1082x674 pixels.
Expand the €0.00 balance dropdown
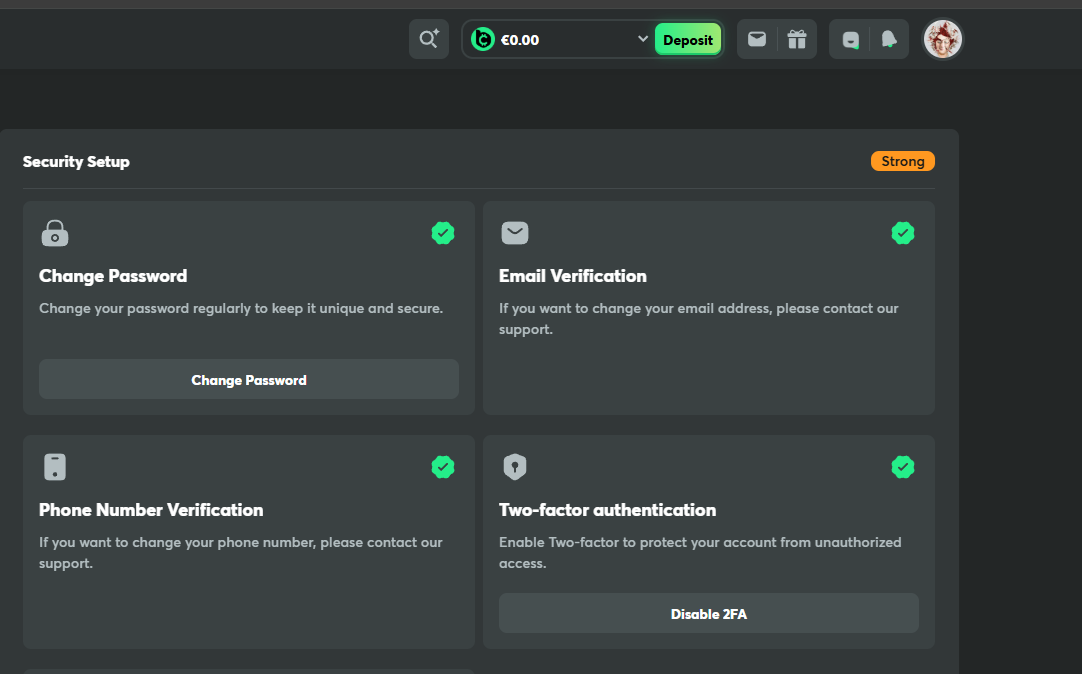(642, 39)
